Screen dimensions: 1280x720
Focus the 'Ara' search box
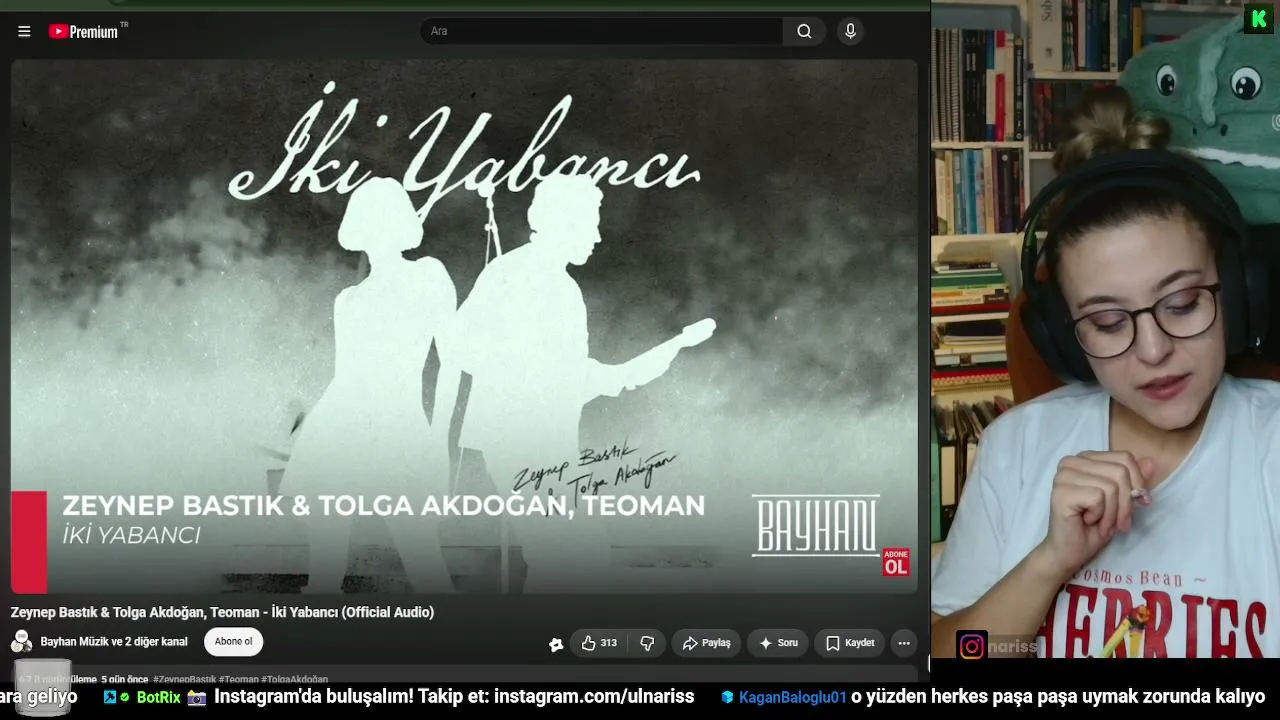pyautogui.click(x=602, y=31)
